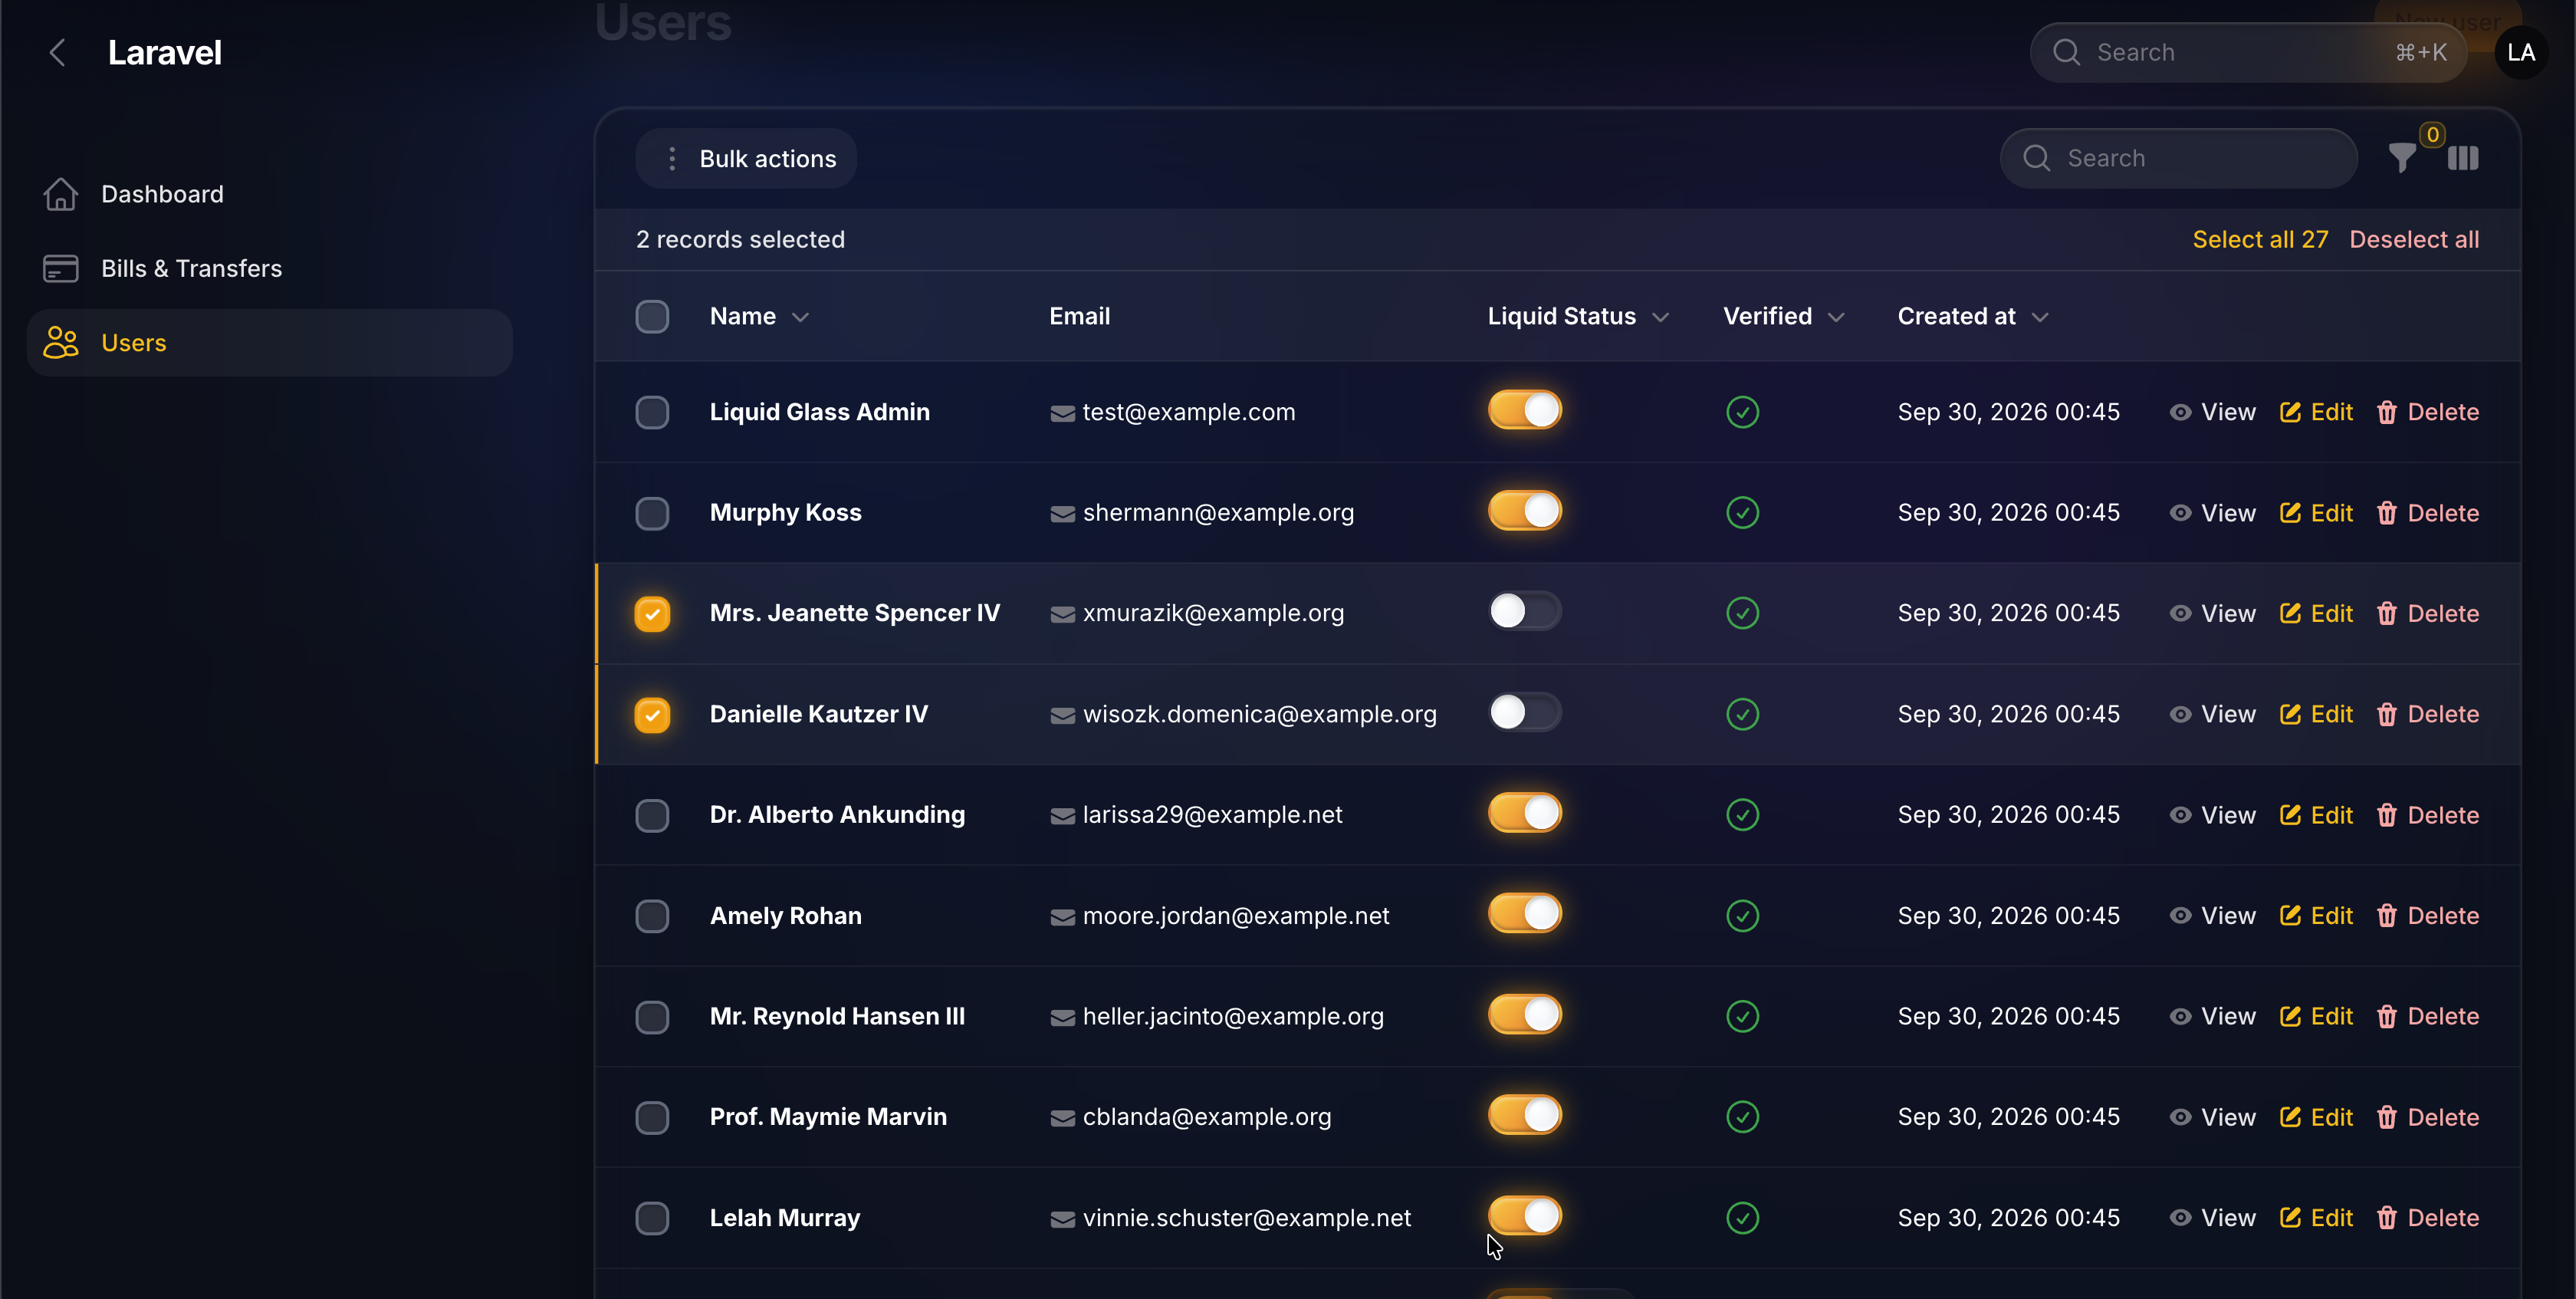This screenshot has height=1299, width=2576.
Task: Disable Liquid Status for Prof. Maymie Marvin
Action: (1525, 1115)
